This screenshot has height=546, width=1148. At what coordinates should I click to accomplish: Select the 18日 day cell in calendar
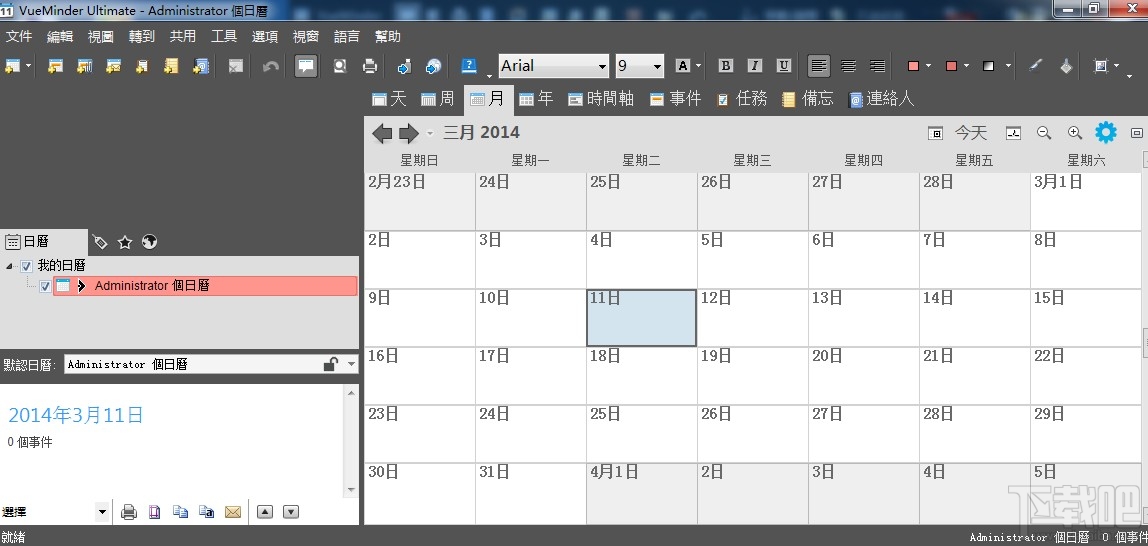(x=641, y=375)
